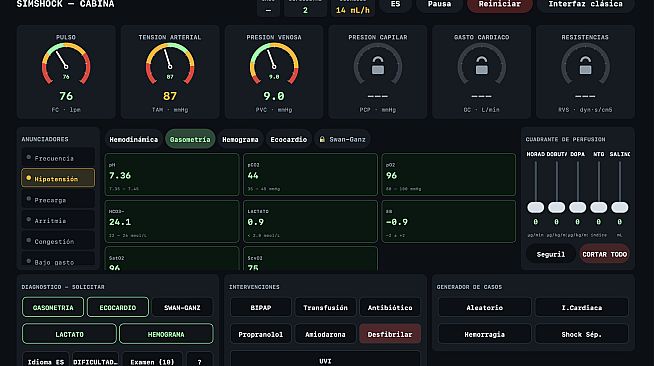Toggle the Hipotensión annunciator
The image size is (654, 366).
[x=58, y=178]
